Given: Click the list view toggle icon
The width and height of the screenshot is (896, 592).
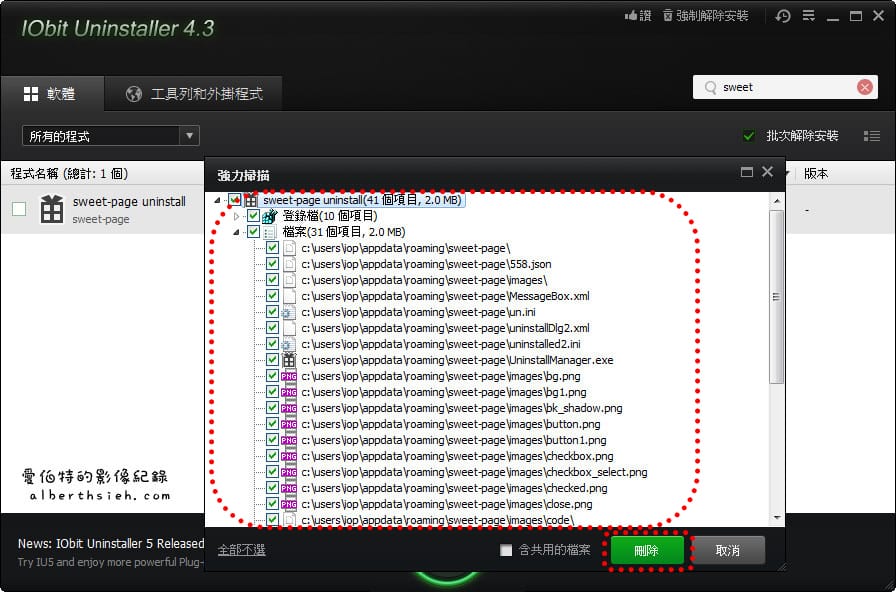Looking at the screenshot, I should [871, 136].
